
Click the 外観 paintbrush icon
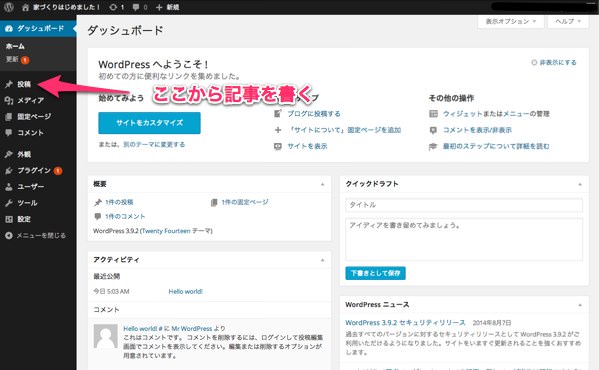(9, 154)
